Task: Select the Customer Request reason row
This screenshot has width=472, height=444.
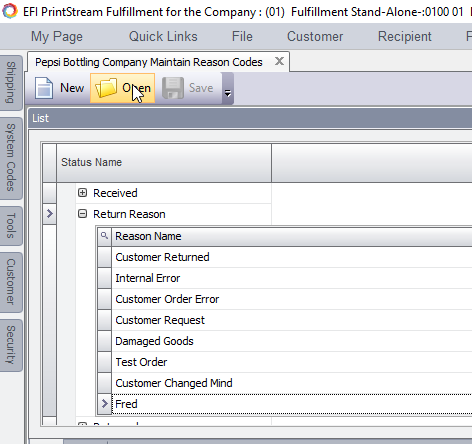Action: click(x=292, y=320)
